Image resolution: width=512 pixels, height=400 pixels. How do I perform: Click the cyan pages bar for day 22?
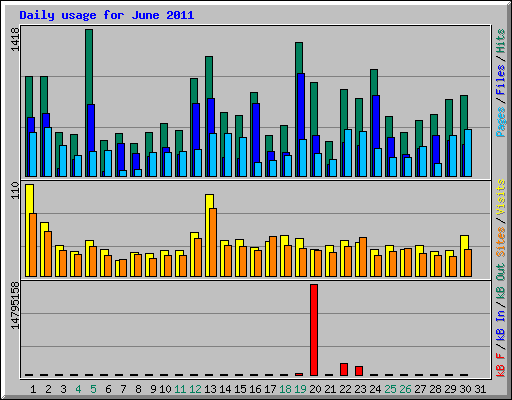[348, 153]
